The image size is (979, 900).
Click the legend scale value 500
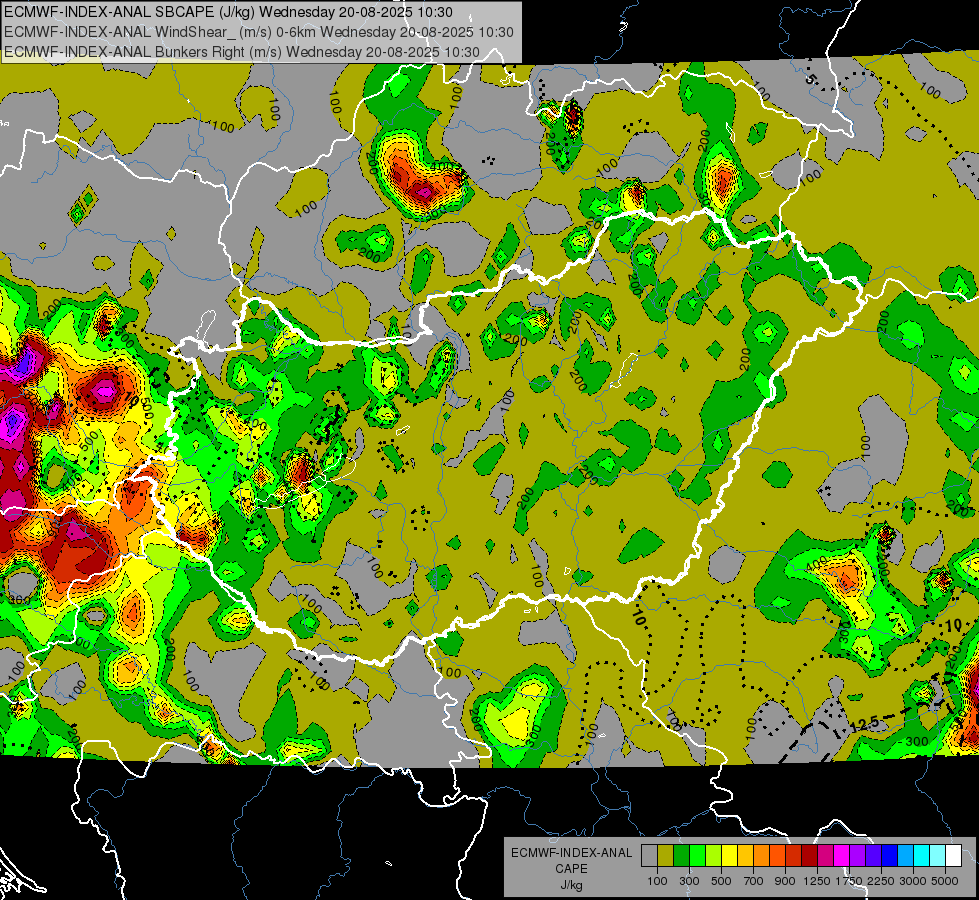coord(721,881)
